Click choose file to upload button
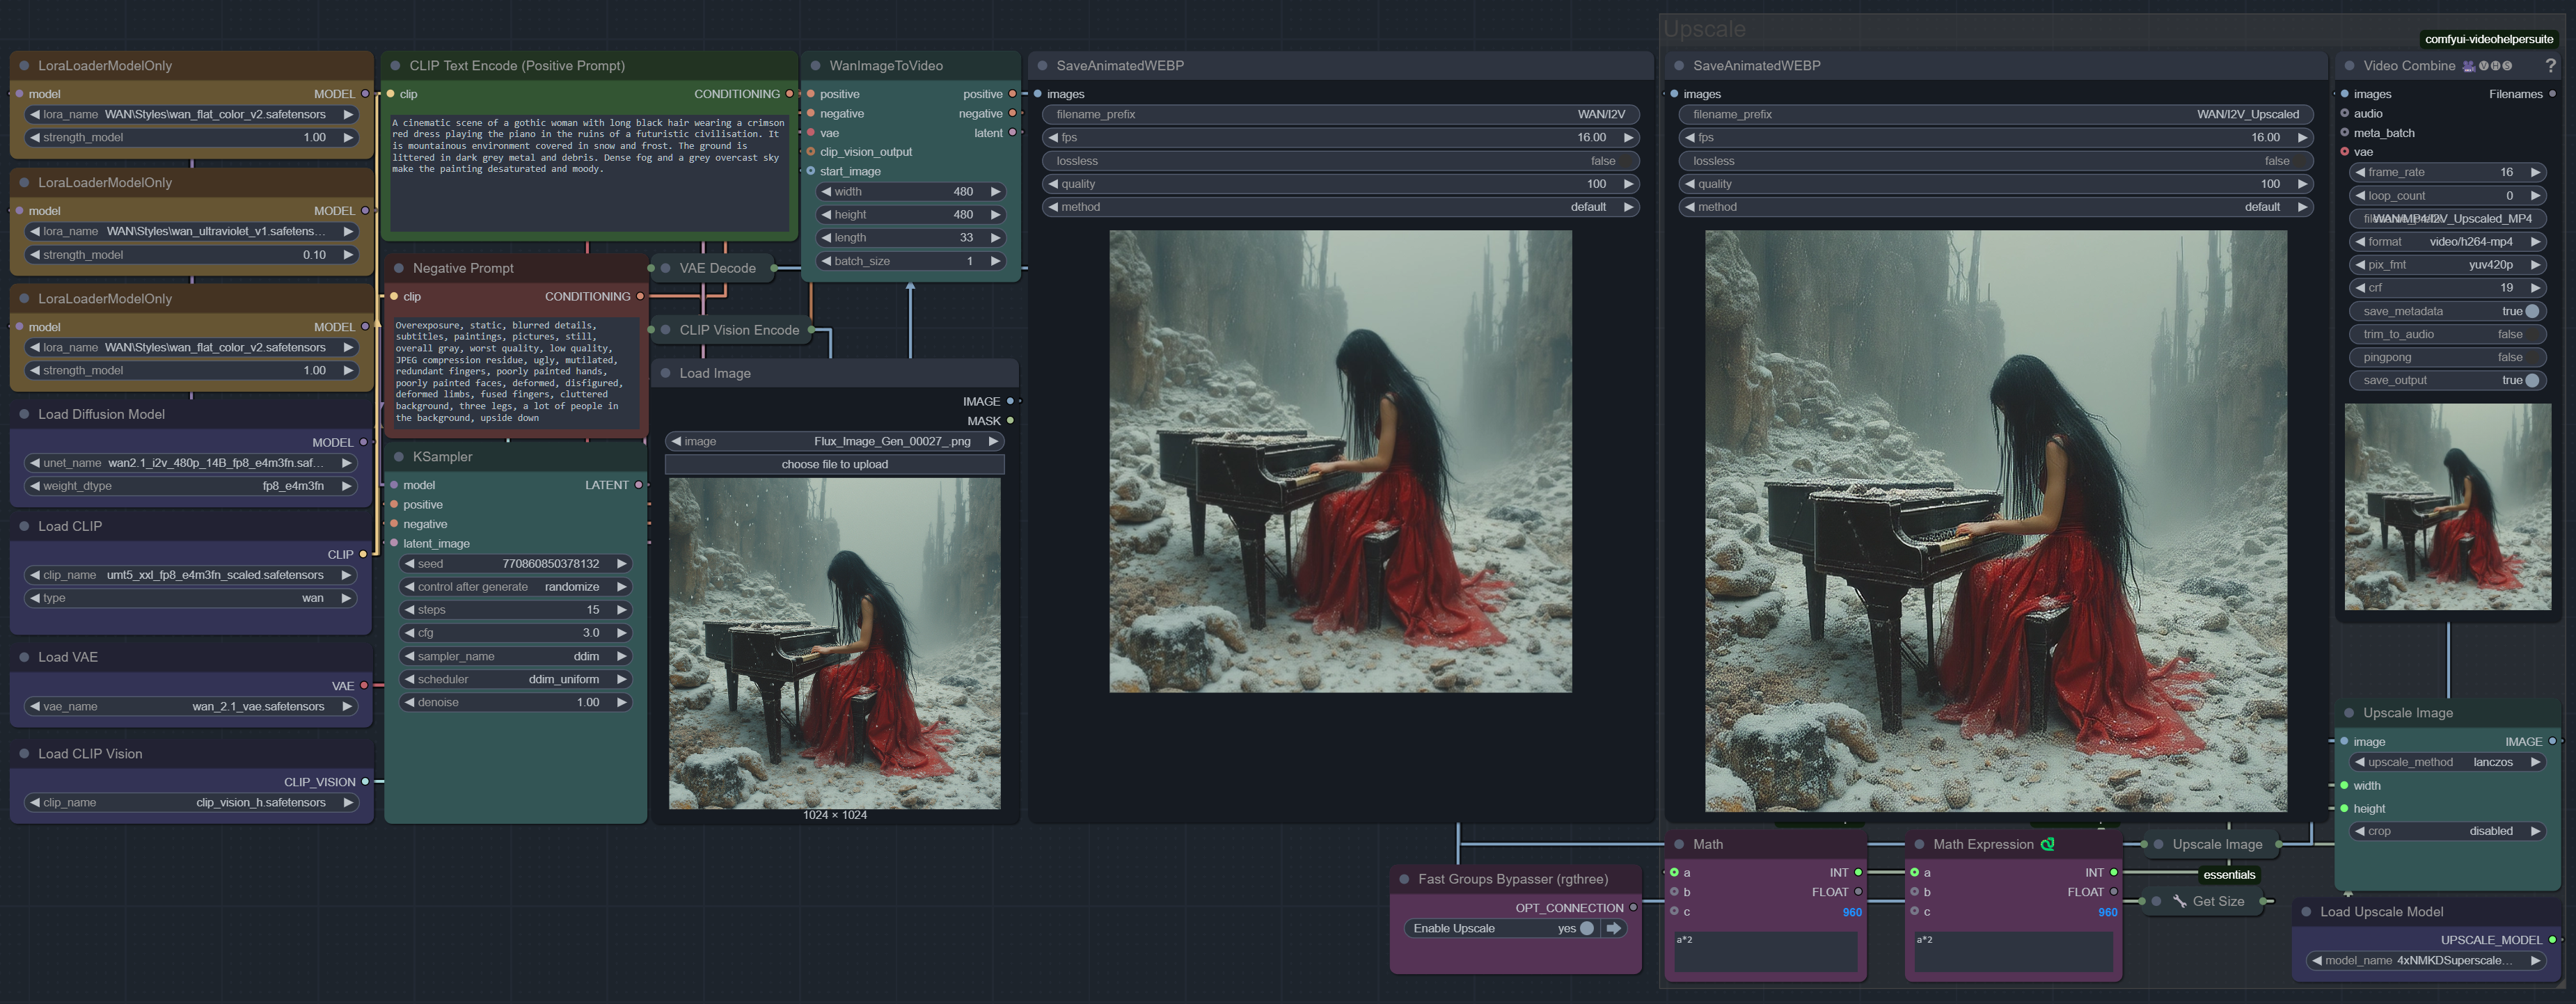This screenshot has width=2576, height=1004. (x=834, y=464)
